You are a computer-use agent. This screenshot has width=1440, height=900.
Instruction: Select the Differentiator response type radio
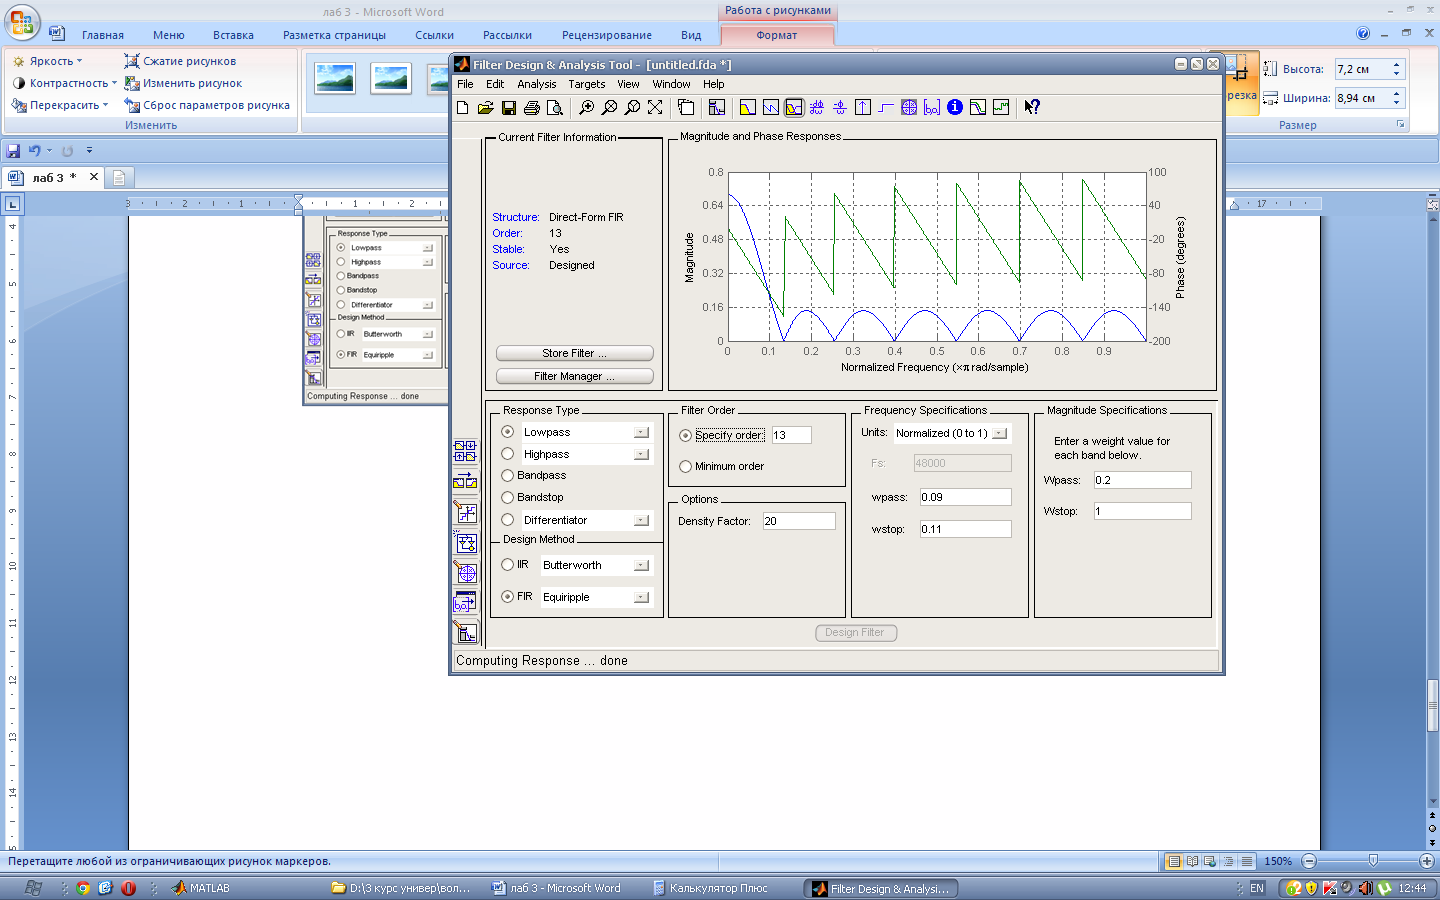point(508,520)
